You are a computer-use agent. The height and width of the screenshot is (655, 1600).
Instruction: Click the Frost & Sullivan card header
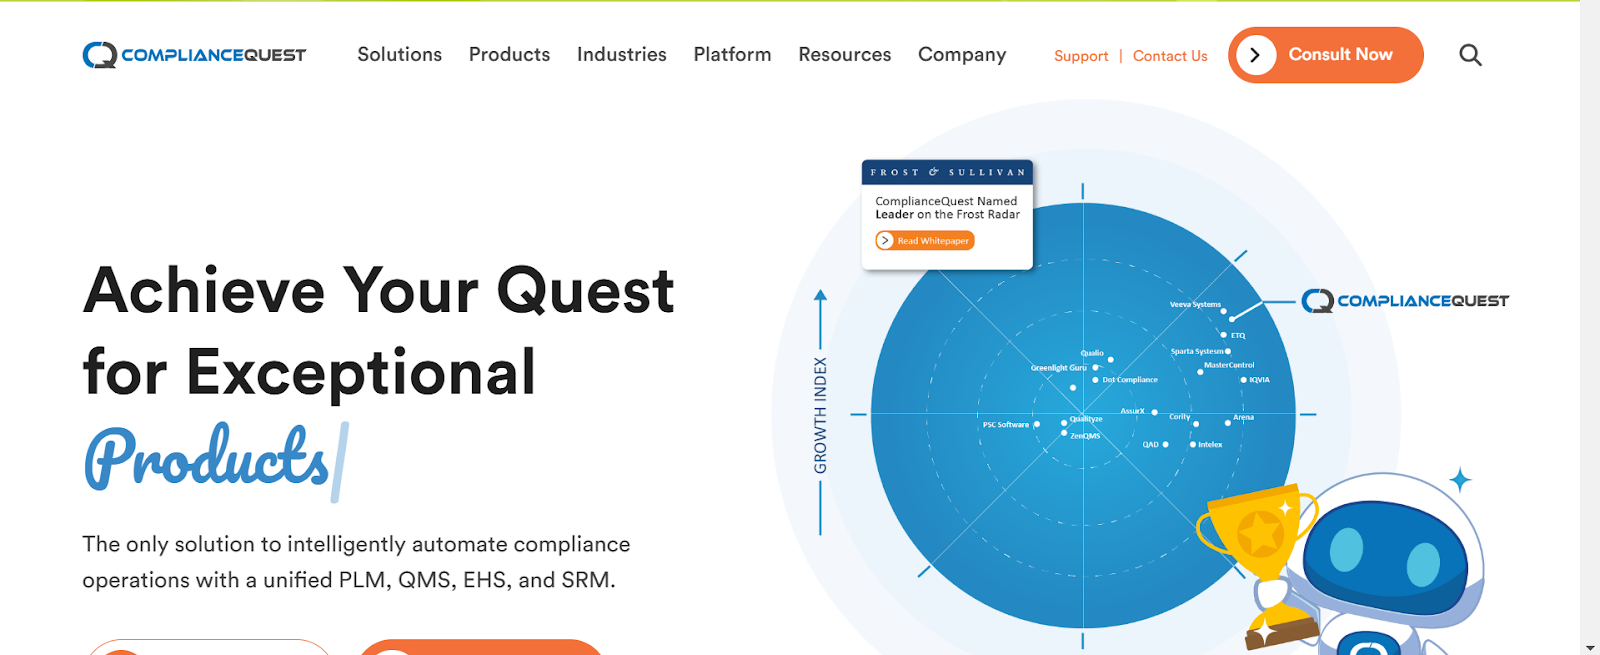pos(947,172)
